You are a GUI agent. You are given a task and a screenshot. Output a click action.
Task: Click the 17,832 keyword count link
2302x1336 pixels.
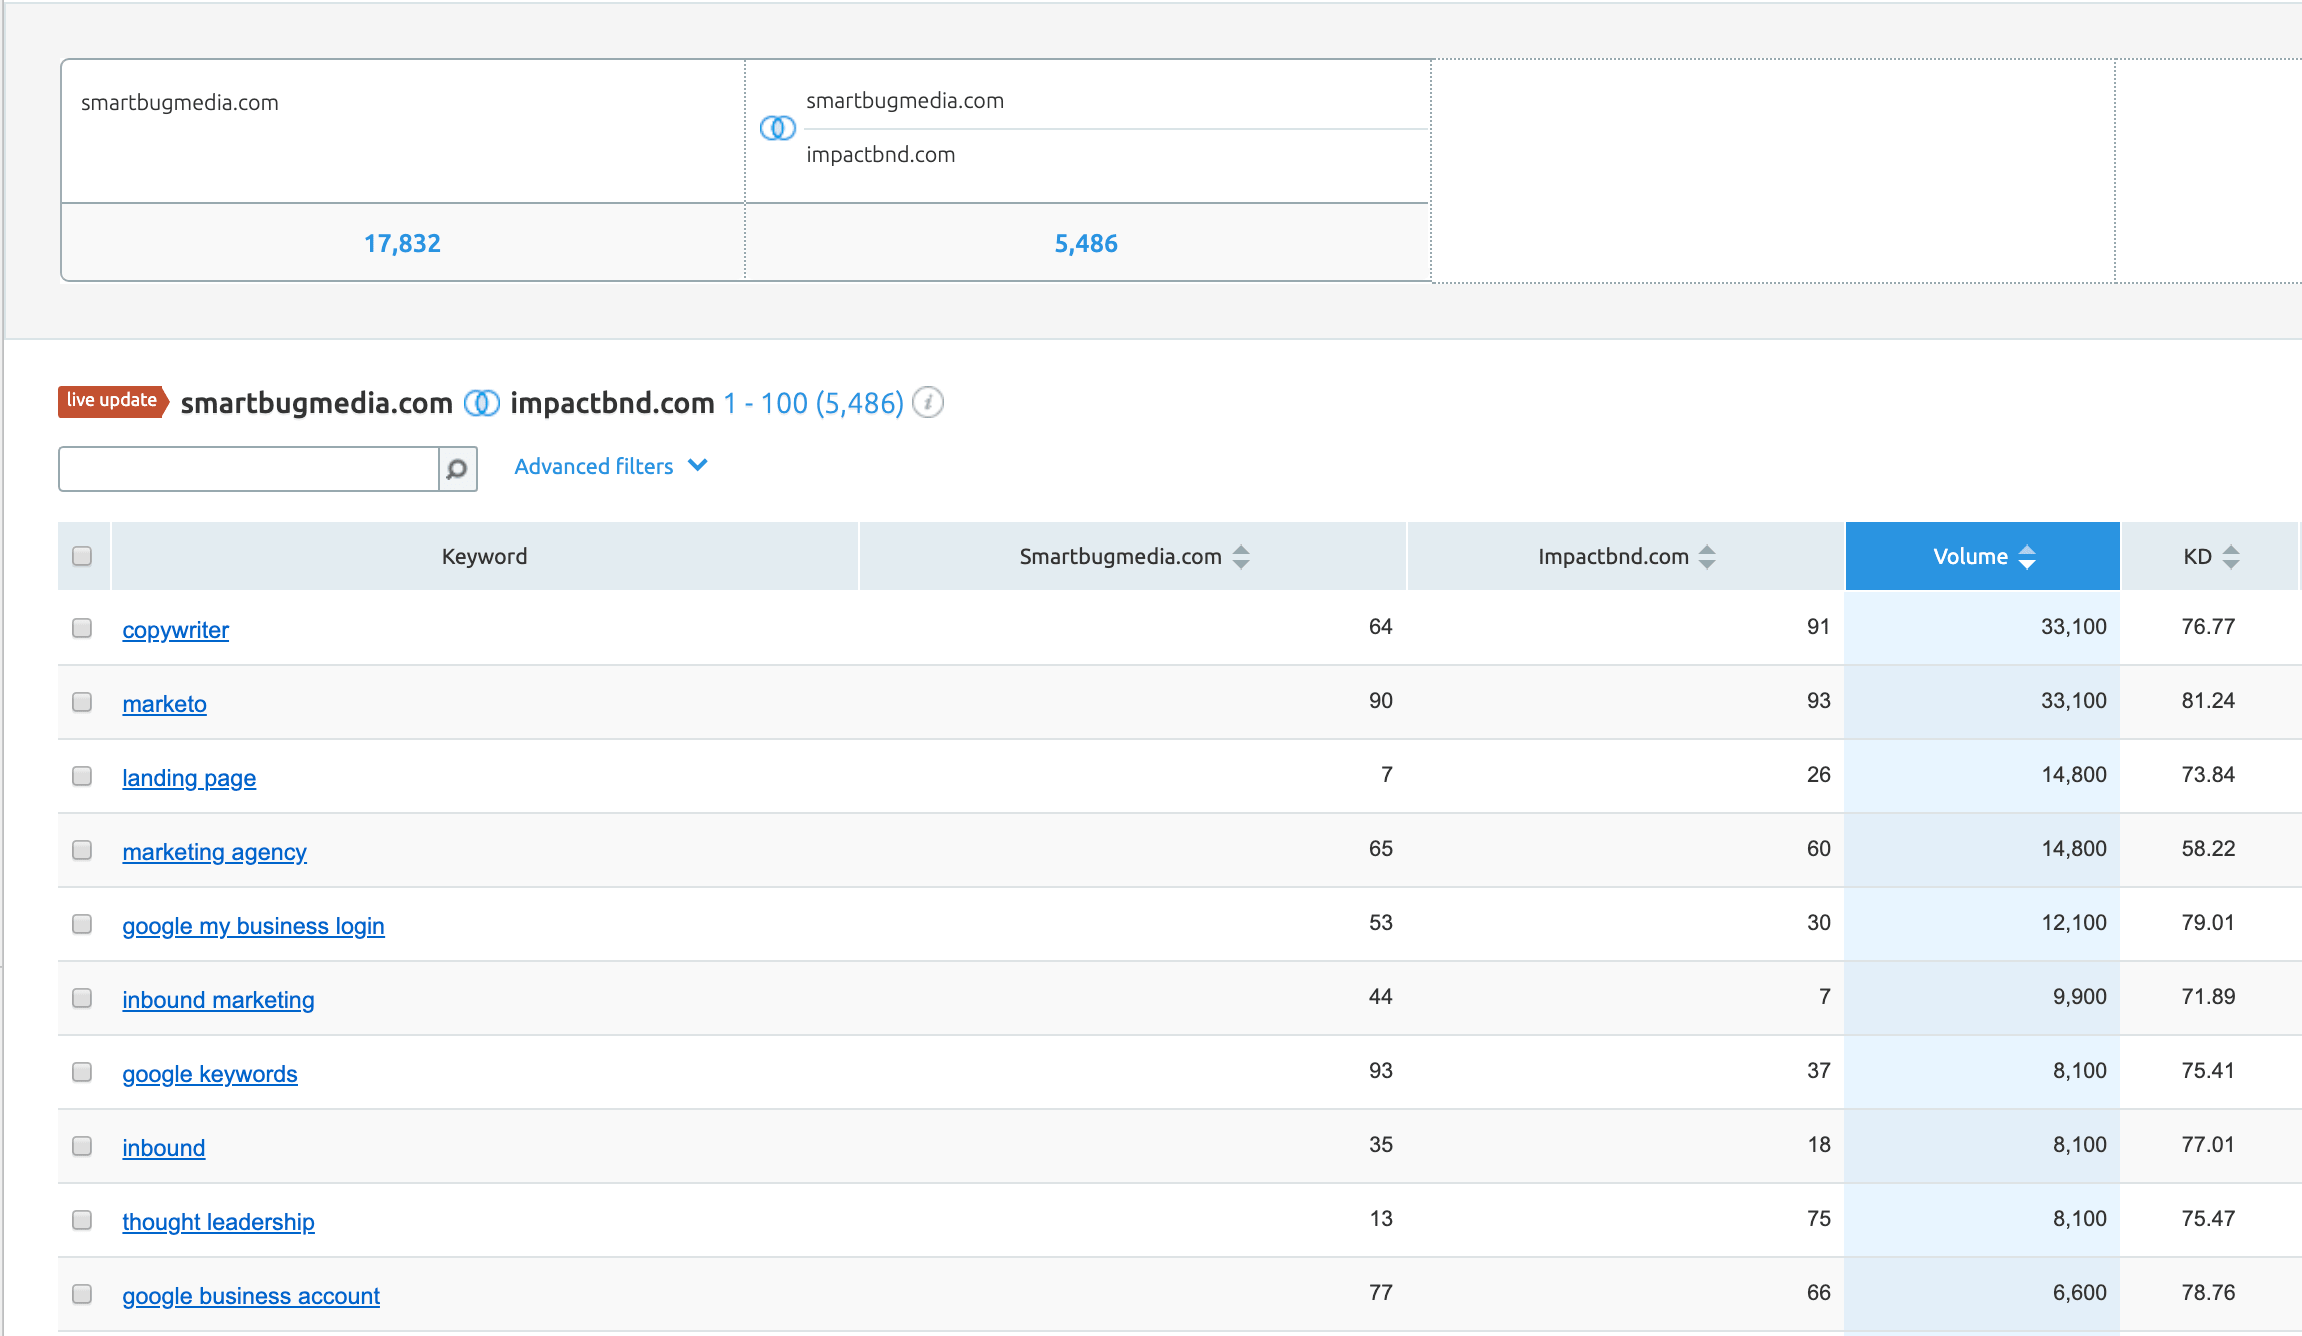click(x=402, y=243)
